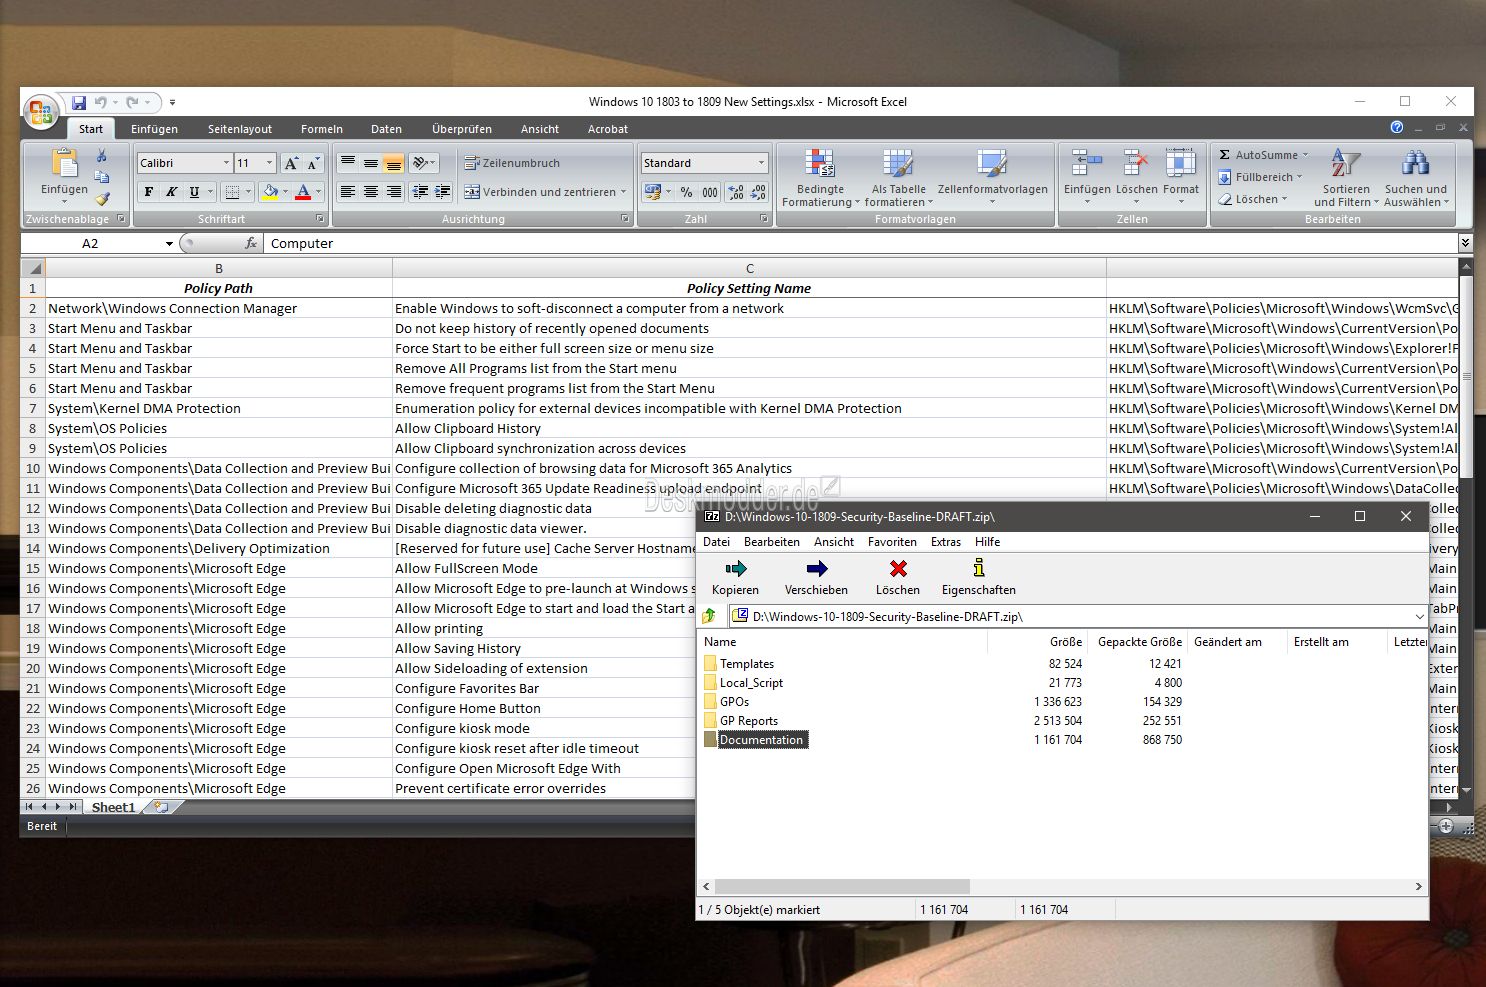Switch to the Formeln ribbon tab
The height and width of the screenshot is (987, 1486).
pos(322,129)
